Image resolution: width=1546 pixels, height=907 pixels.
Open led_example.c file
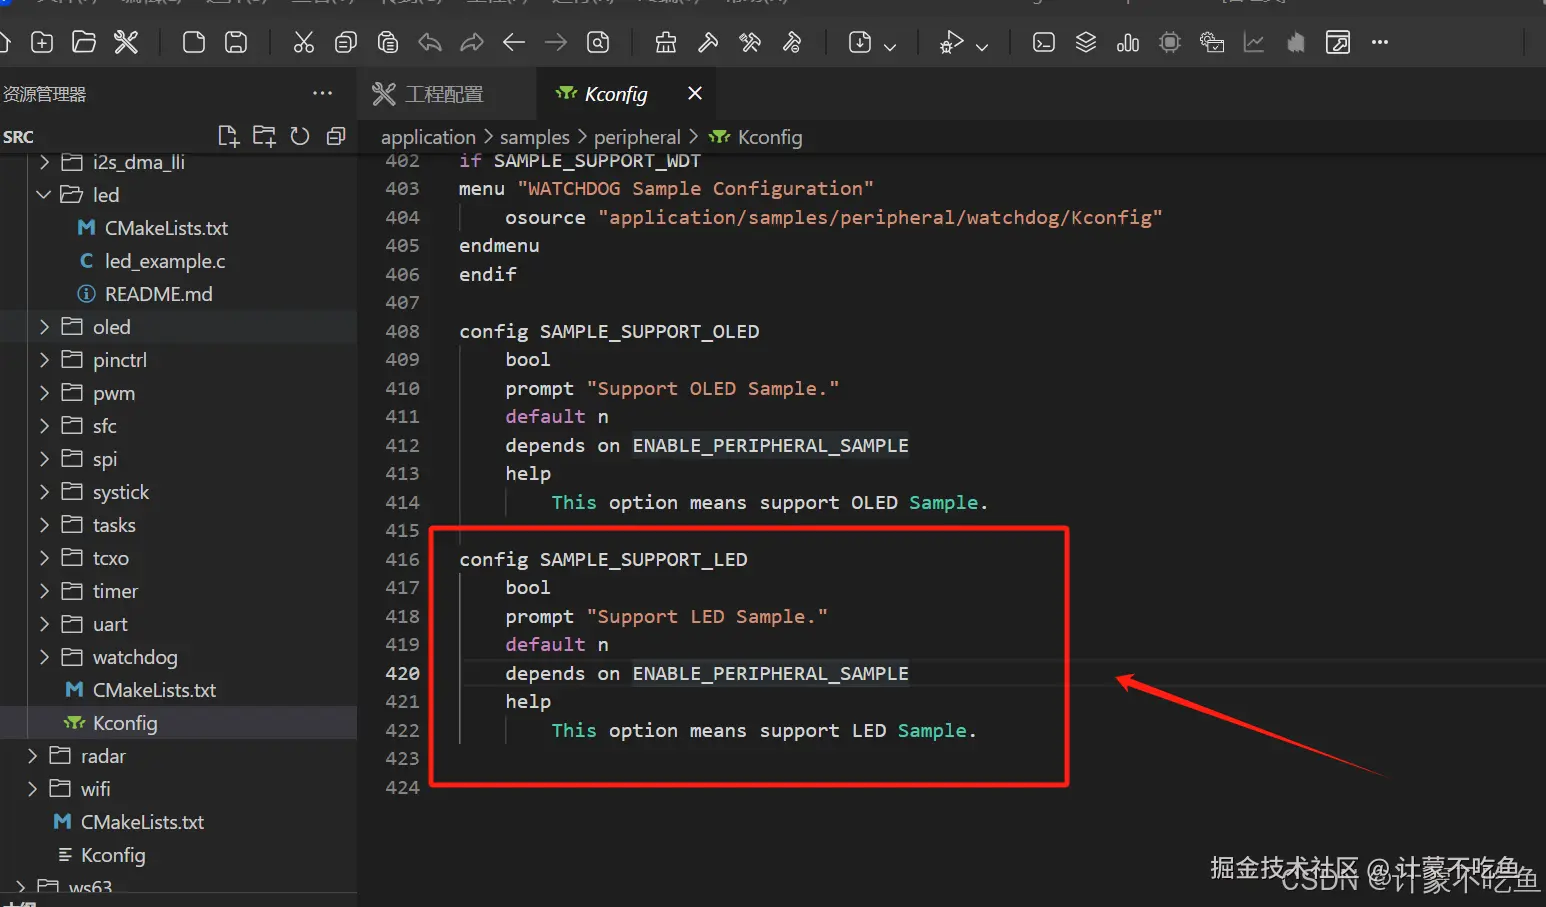[165, 261]
